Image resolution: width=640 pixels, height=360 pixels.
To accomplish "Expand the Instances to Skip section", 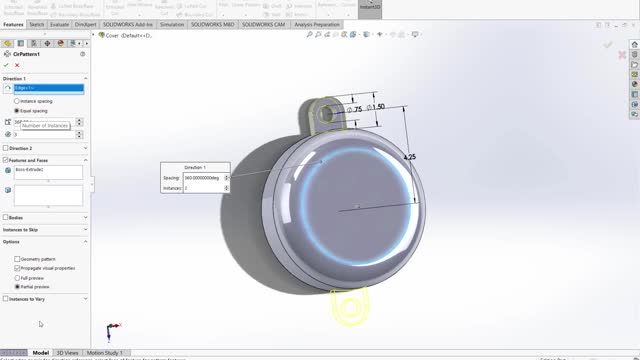I will coord(85,230).
